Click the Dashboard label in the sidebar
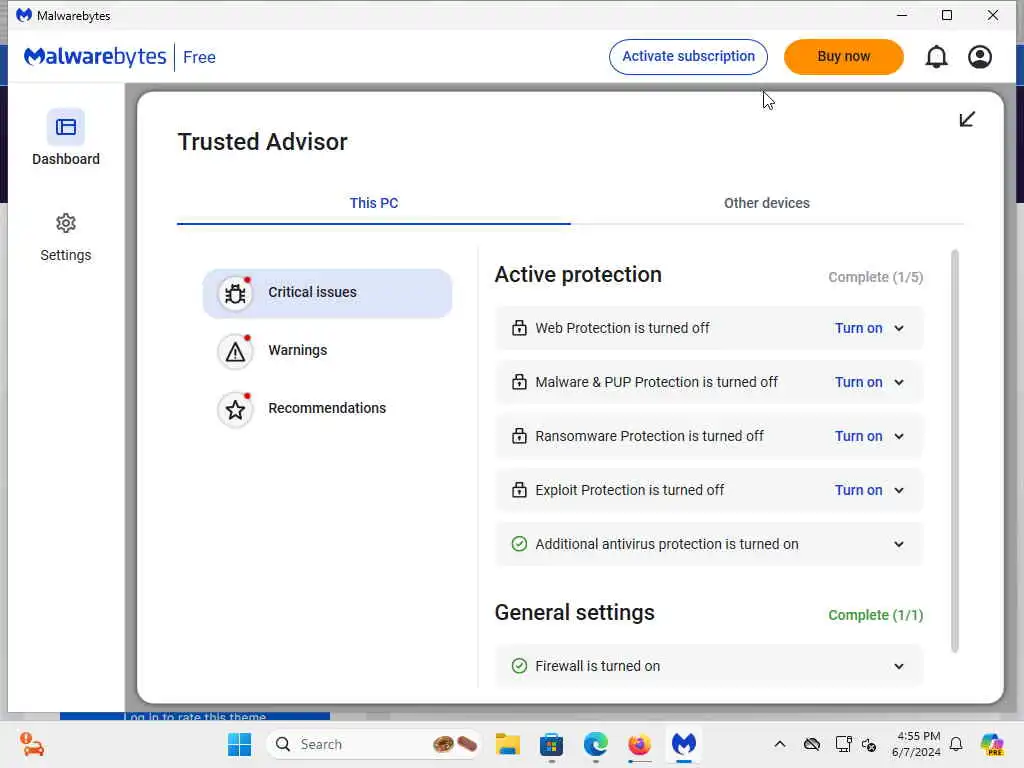Viewport: 1024px width, 768px height. 65,159
